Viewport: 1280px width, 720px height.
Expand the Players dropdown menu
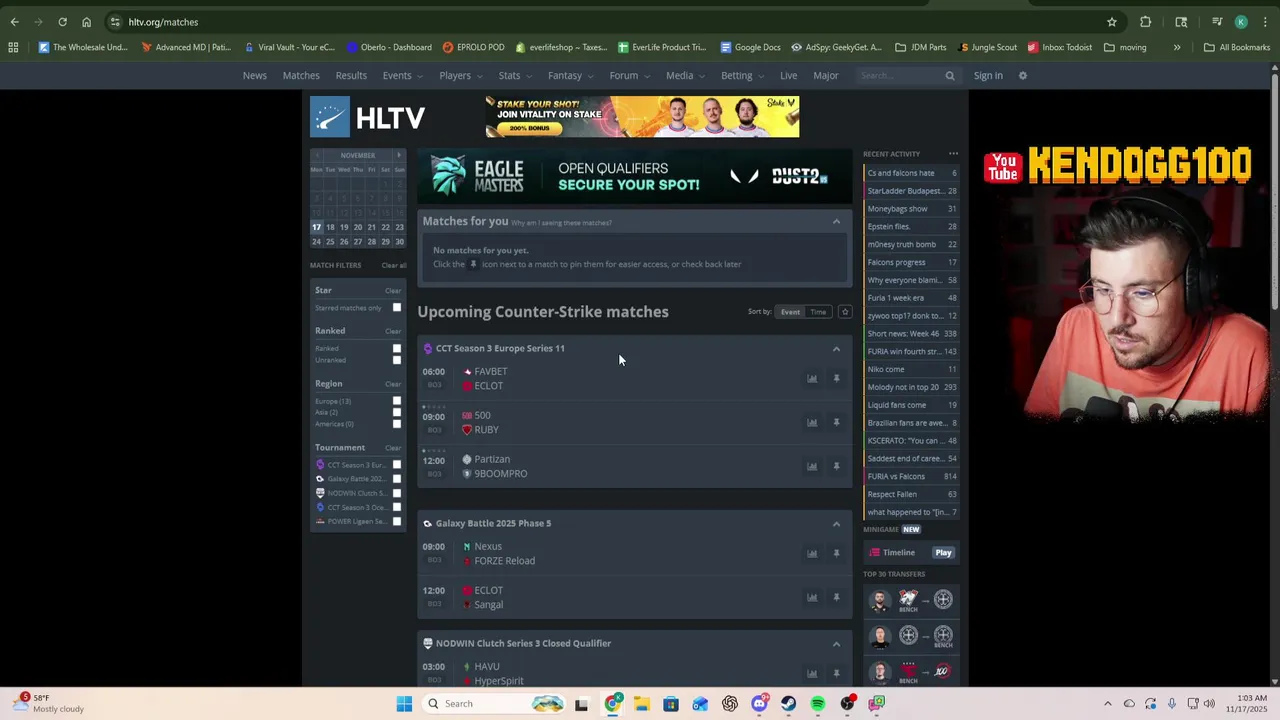[x=460, y=76]
